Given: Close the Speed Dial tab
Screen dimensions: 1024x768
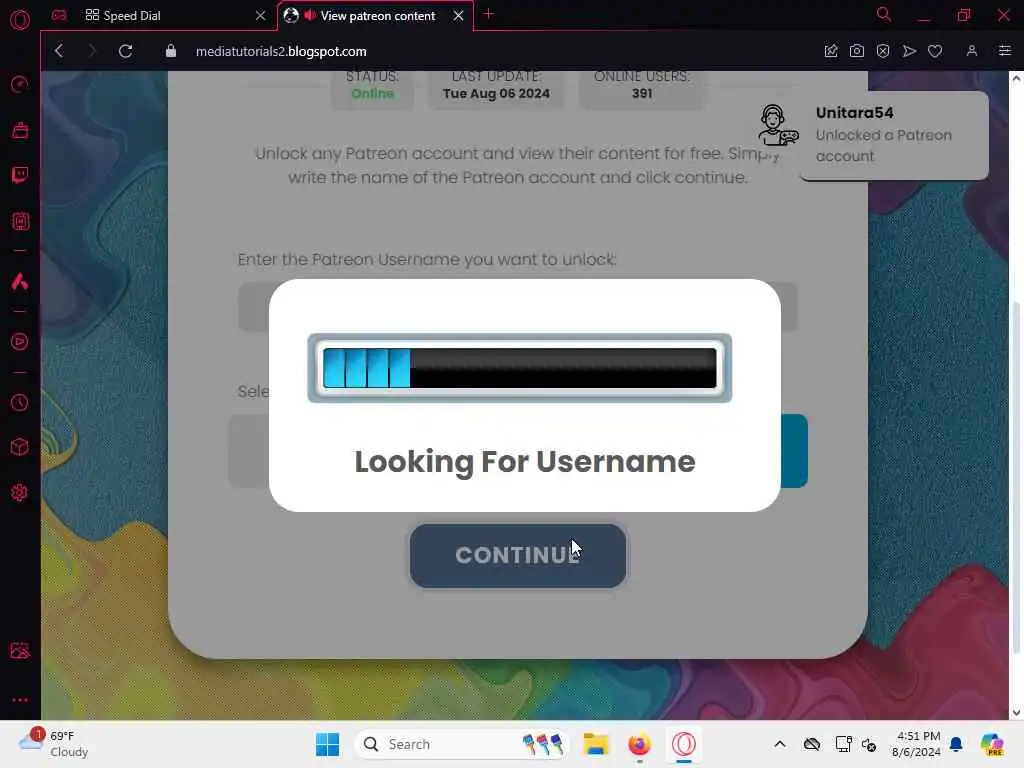Looking at the screenshot, I should 261,16.
